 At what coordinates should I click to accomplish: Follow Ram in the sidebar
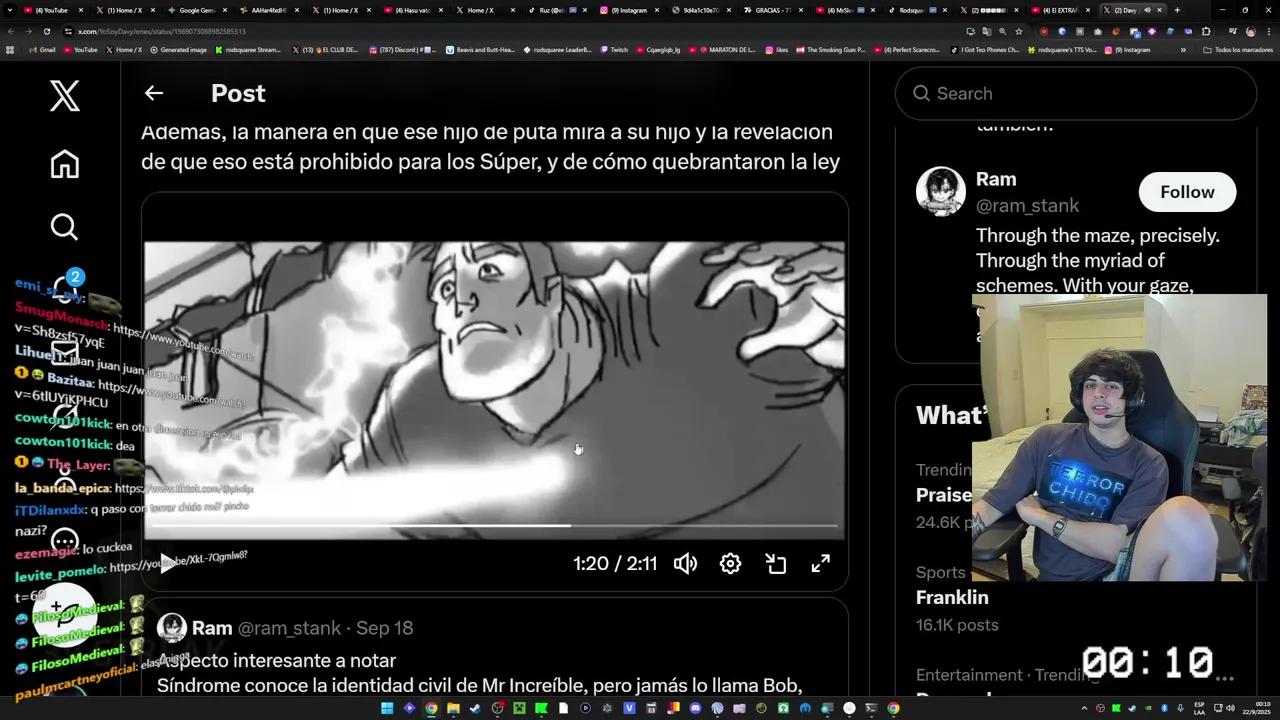pos(1187,192)
